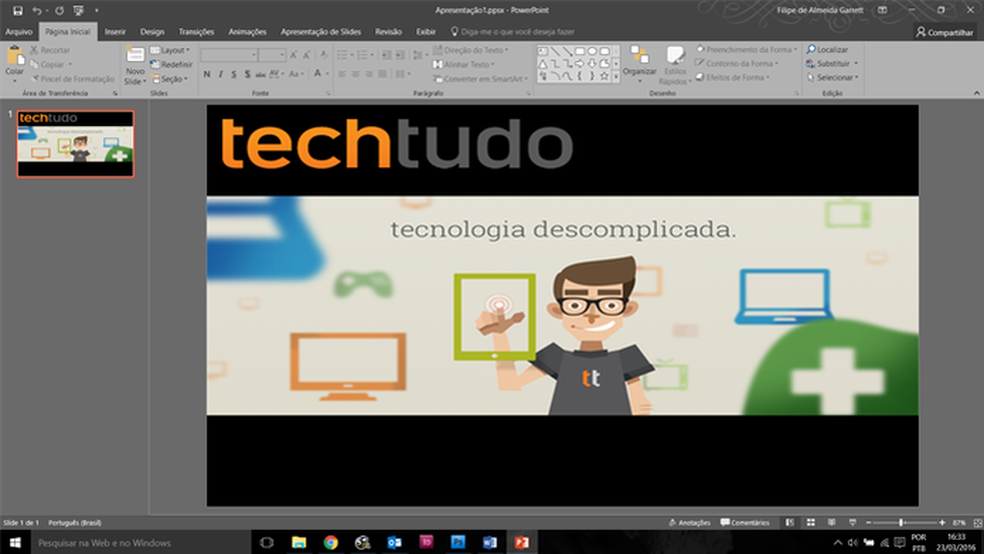Screen dimensions: 984x554
Task: Select the rectangle shape in shapes gallery
Action: click(579, 51)
